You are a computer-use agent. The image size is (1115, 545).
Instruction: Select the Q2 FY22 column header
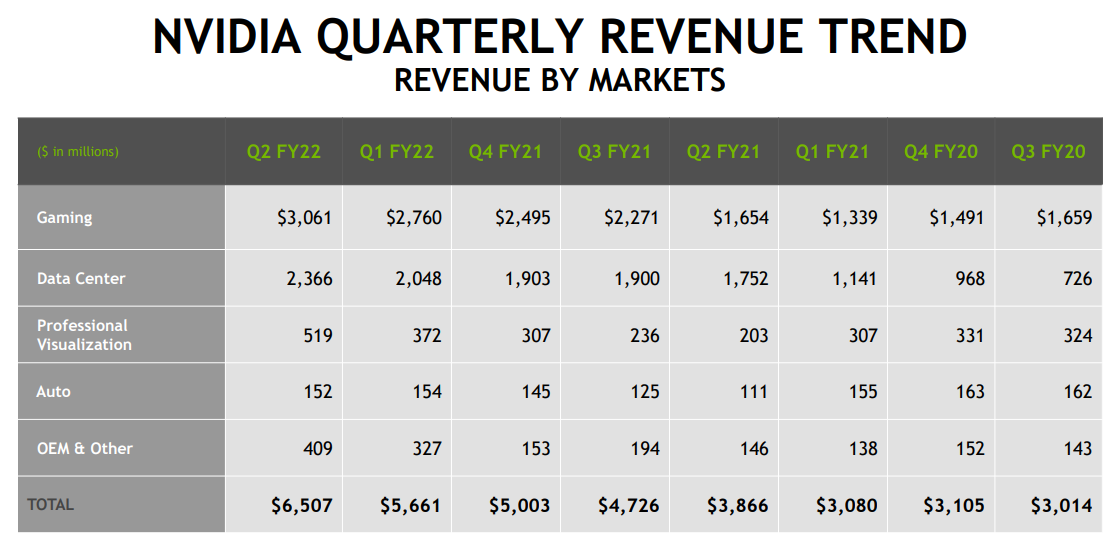click(284, 152)
